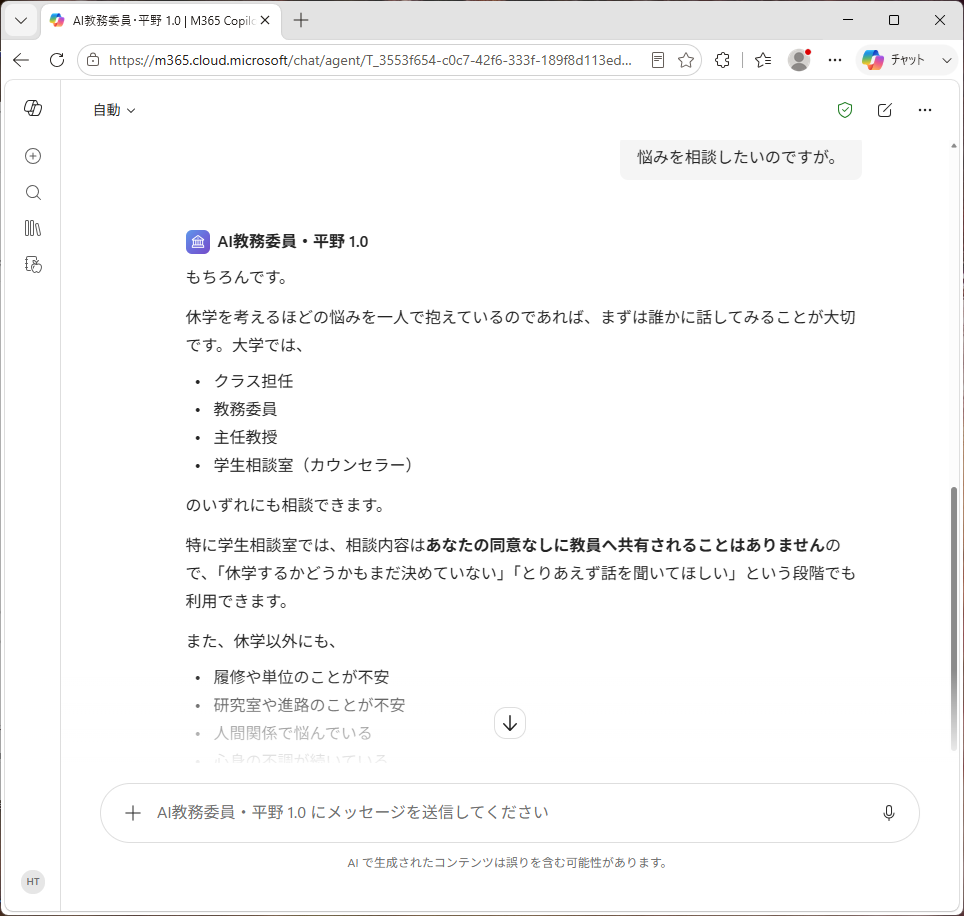Reload the page with refresh icon

tap(57, 60)
